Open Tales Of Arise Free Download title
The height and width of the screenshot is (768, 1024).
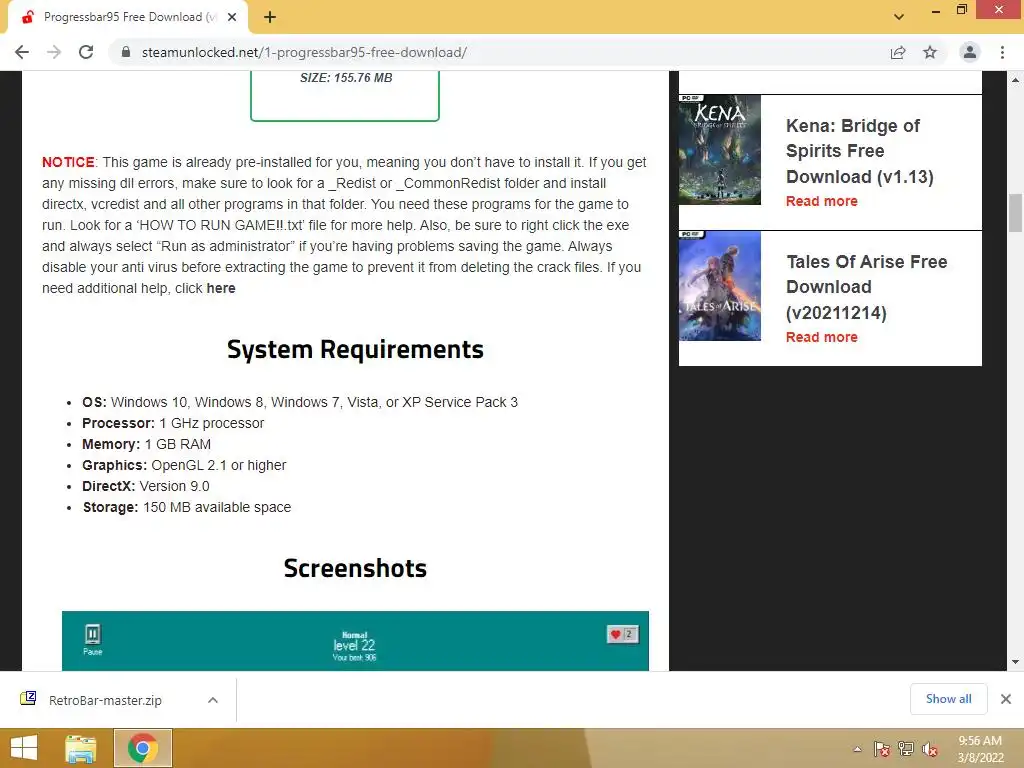[867, 287]
